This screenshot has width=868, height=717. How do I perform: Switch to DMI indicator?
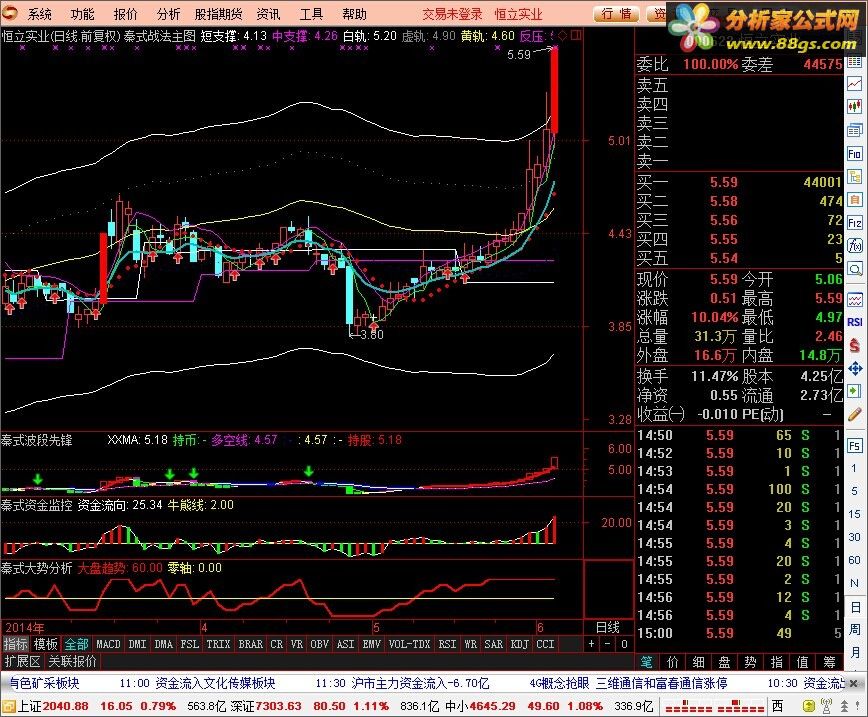[137, 644]
